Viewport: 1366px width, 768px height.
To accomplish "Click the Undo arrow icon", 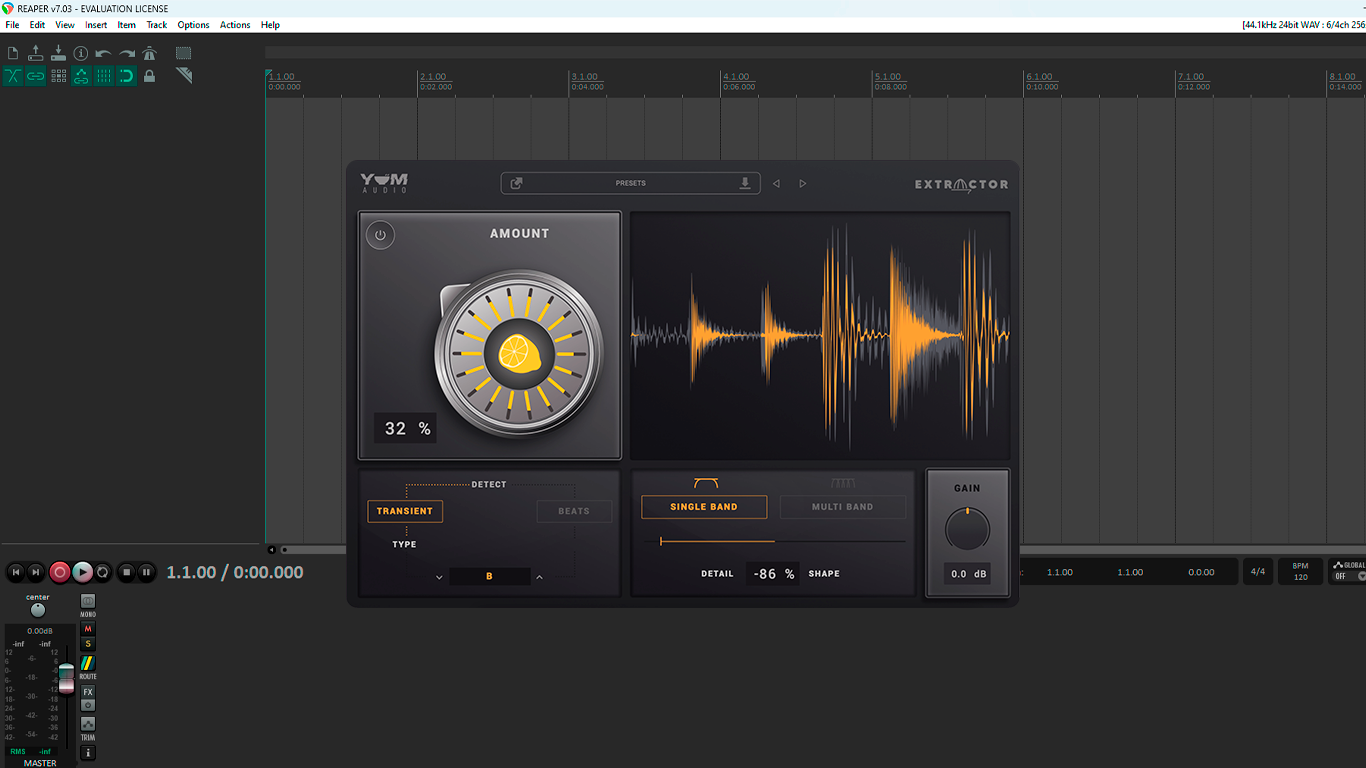I will coord(104,53).
